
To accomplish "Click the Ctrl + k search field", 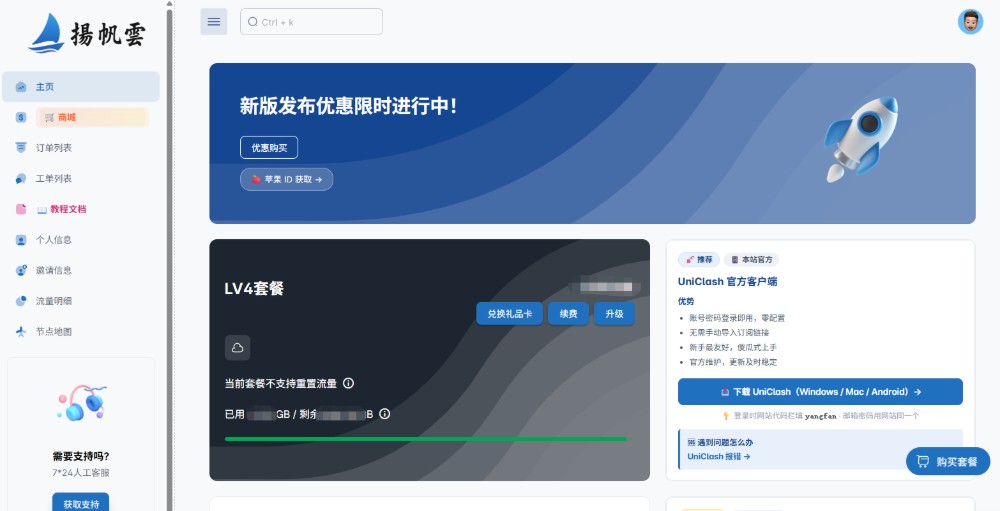I will point(311,22).
